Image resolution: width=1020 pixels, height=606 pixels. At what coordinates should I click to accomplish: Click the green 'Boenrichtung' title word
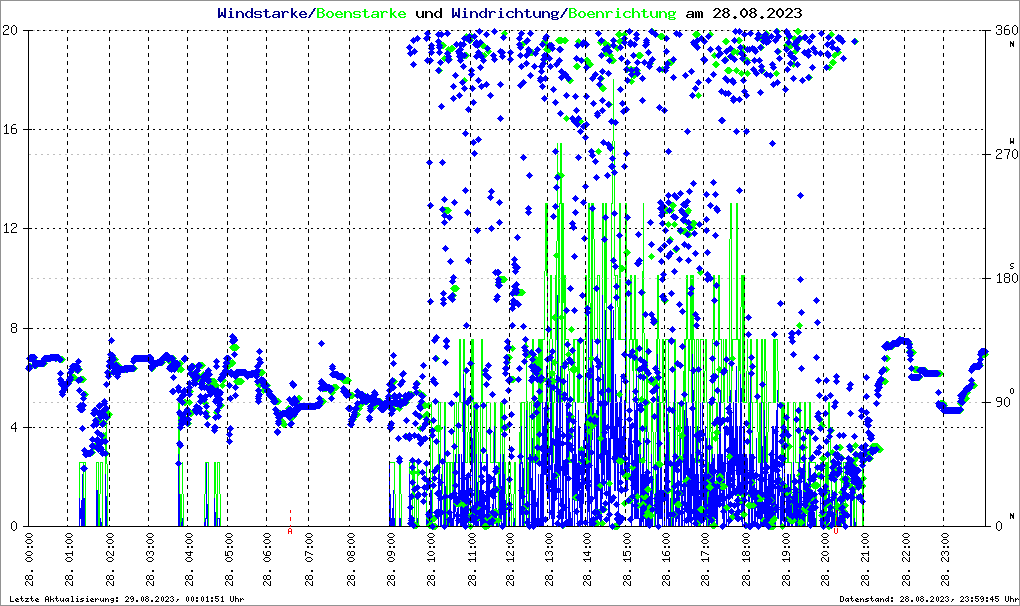[x=622, y=13]
